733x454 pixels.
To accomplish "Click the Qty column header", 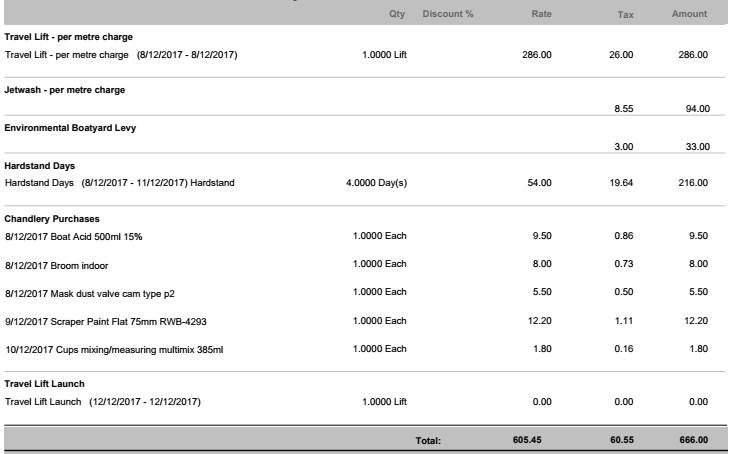I will [x=396, y=15].
